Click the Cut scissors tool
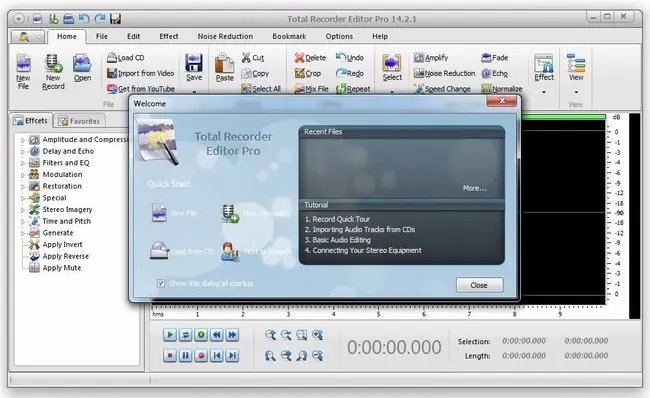 point(253,58)
